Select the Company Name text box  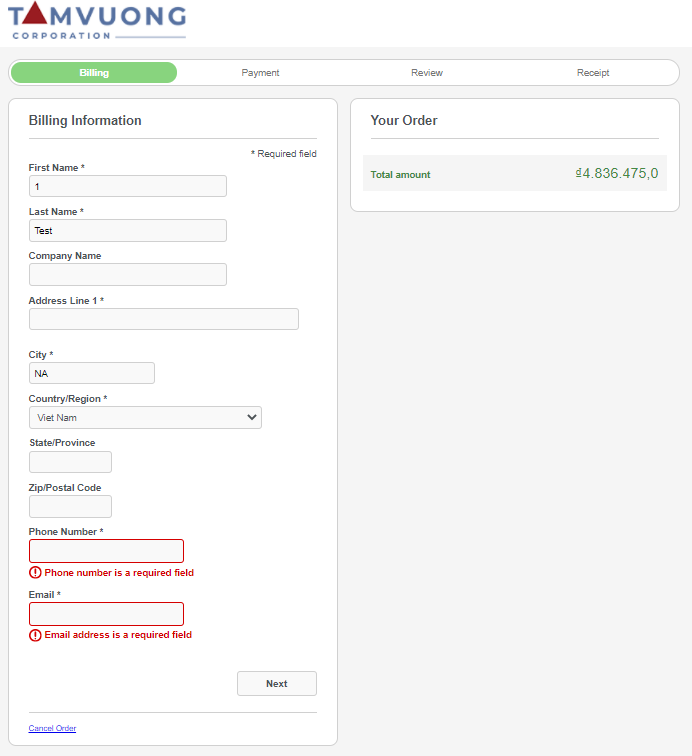(x=127, y=274)
